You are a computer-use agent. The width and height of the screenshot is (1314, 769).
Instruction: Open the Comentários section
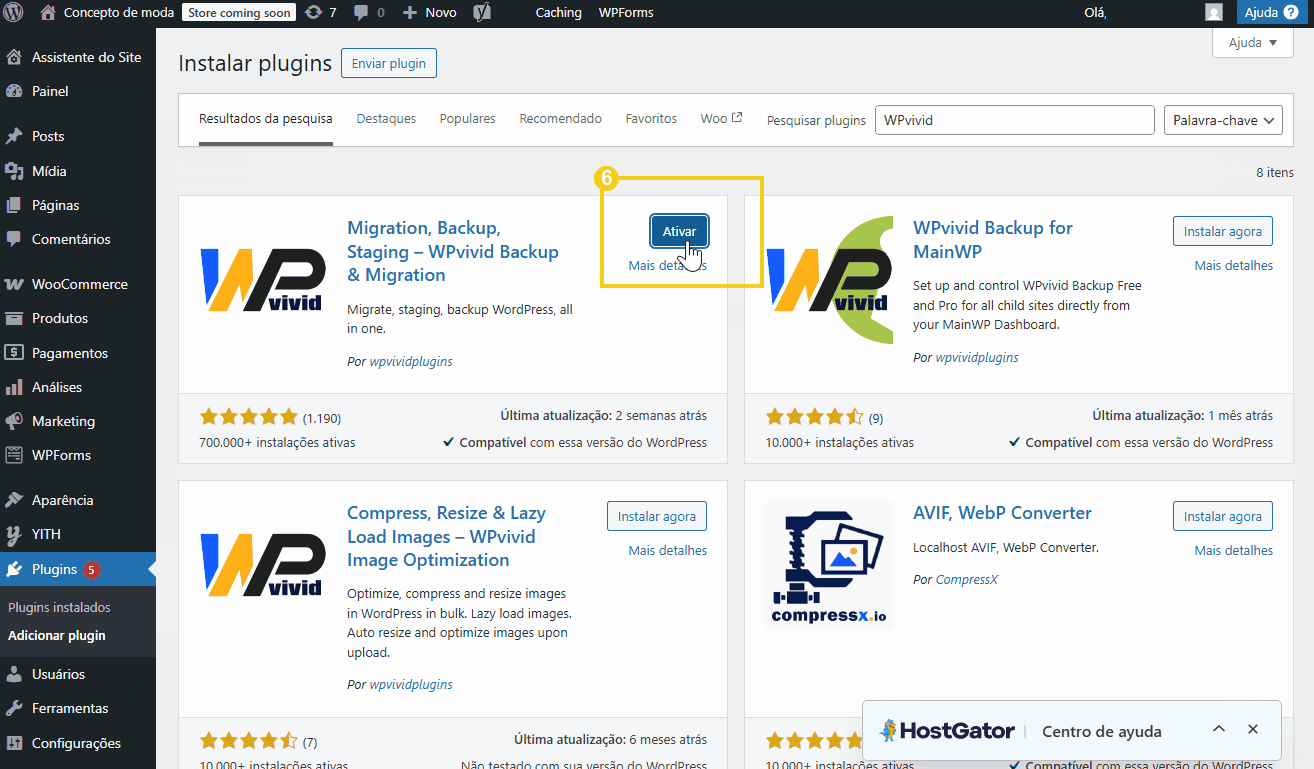[x=78, y=239]
